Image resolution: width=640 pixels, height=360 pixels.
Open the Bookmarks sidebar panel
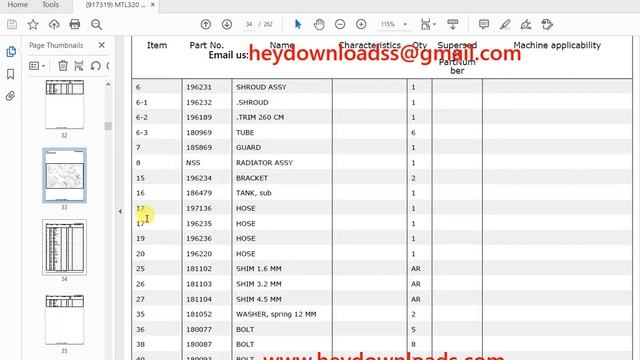tap(11, 74)
